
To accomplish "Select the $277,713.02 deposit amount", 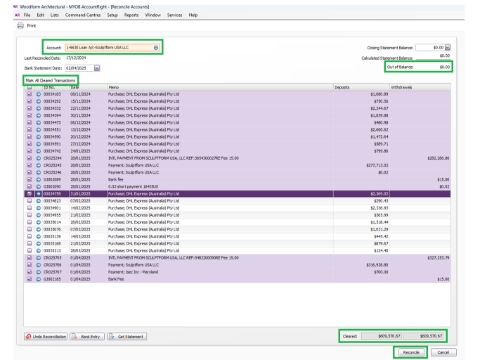I will 377,165.
